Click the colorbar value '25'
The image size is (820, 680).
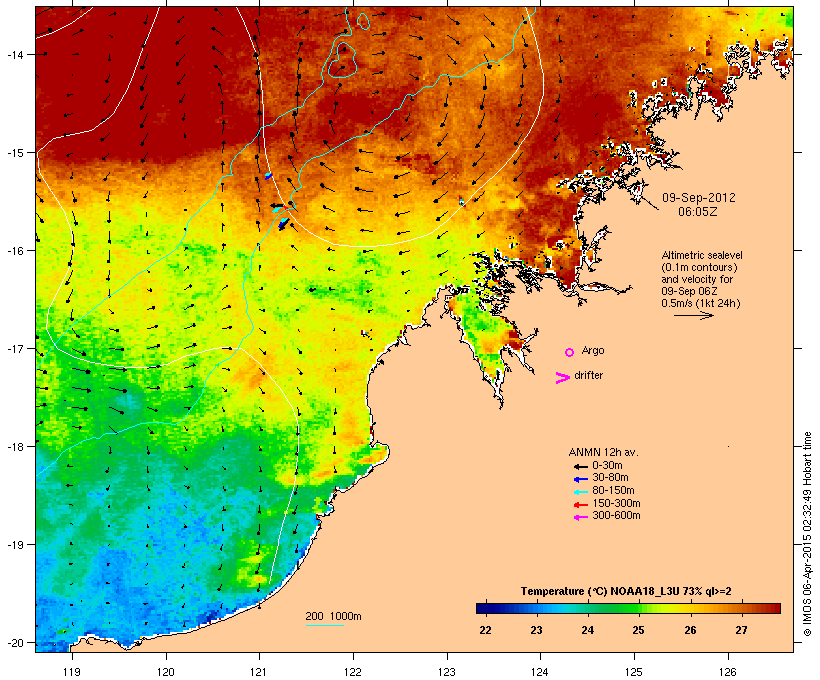639,630
